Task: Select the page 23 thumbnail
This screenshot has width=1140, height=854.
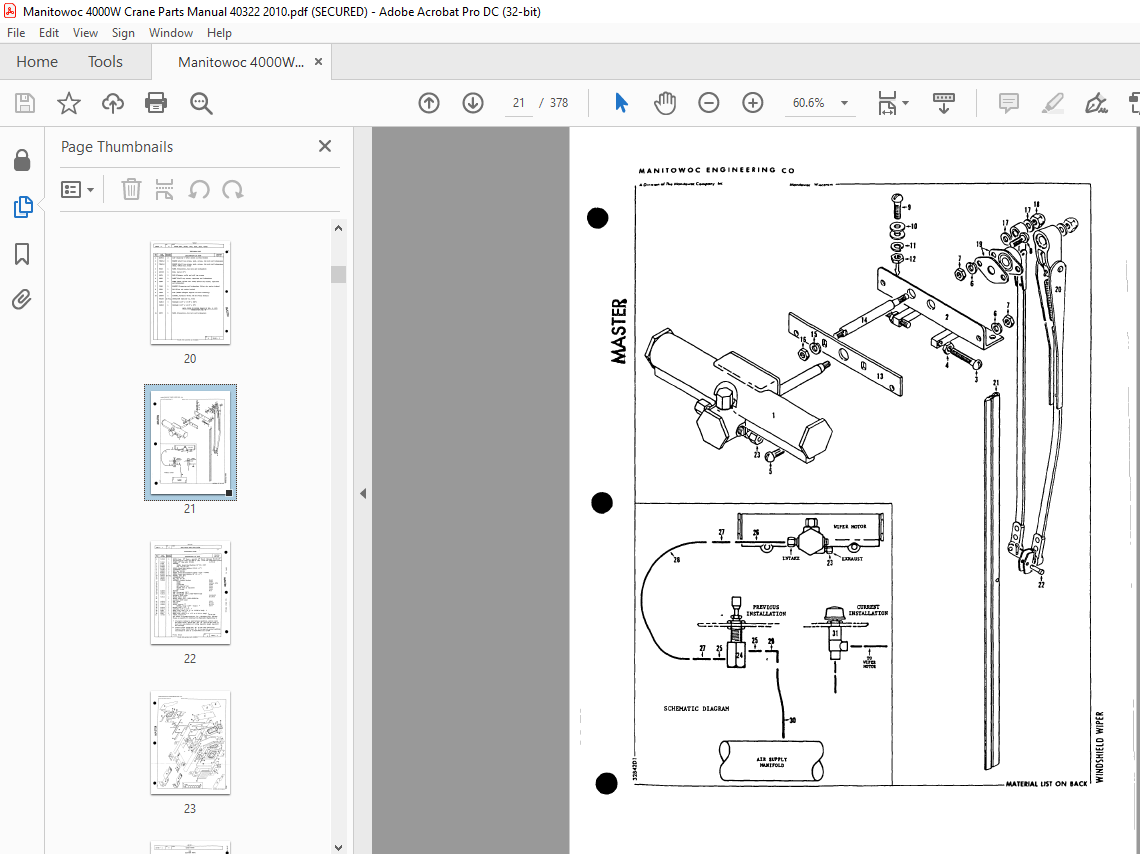Action: [x=190, y=742]
